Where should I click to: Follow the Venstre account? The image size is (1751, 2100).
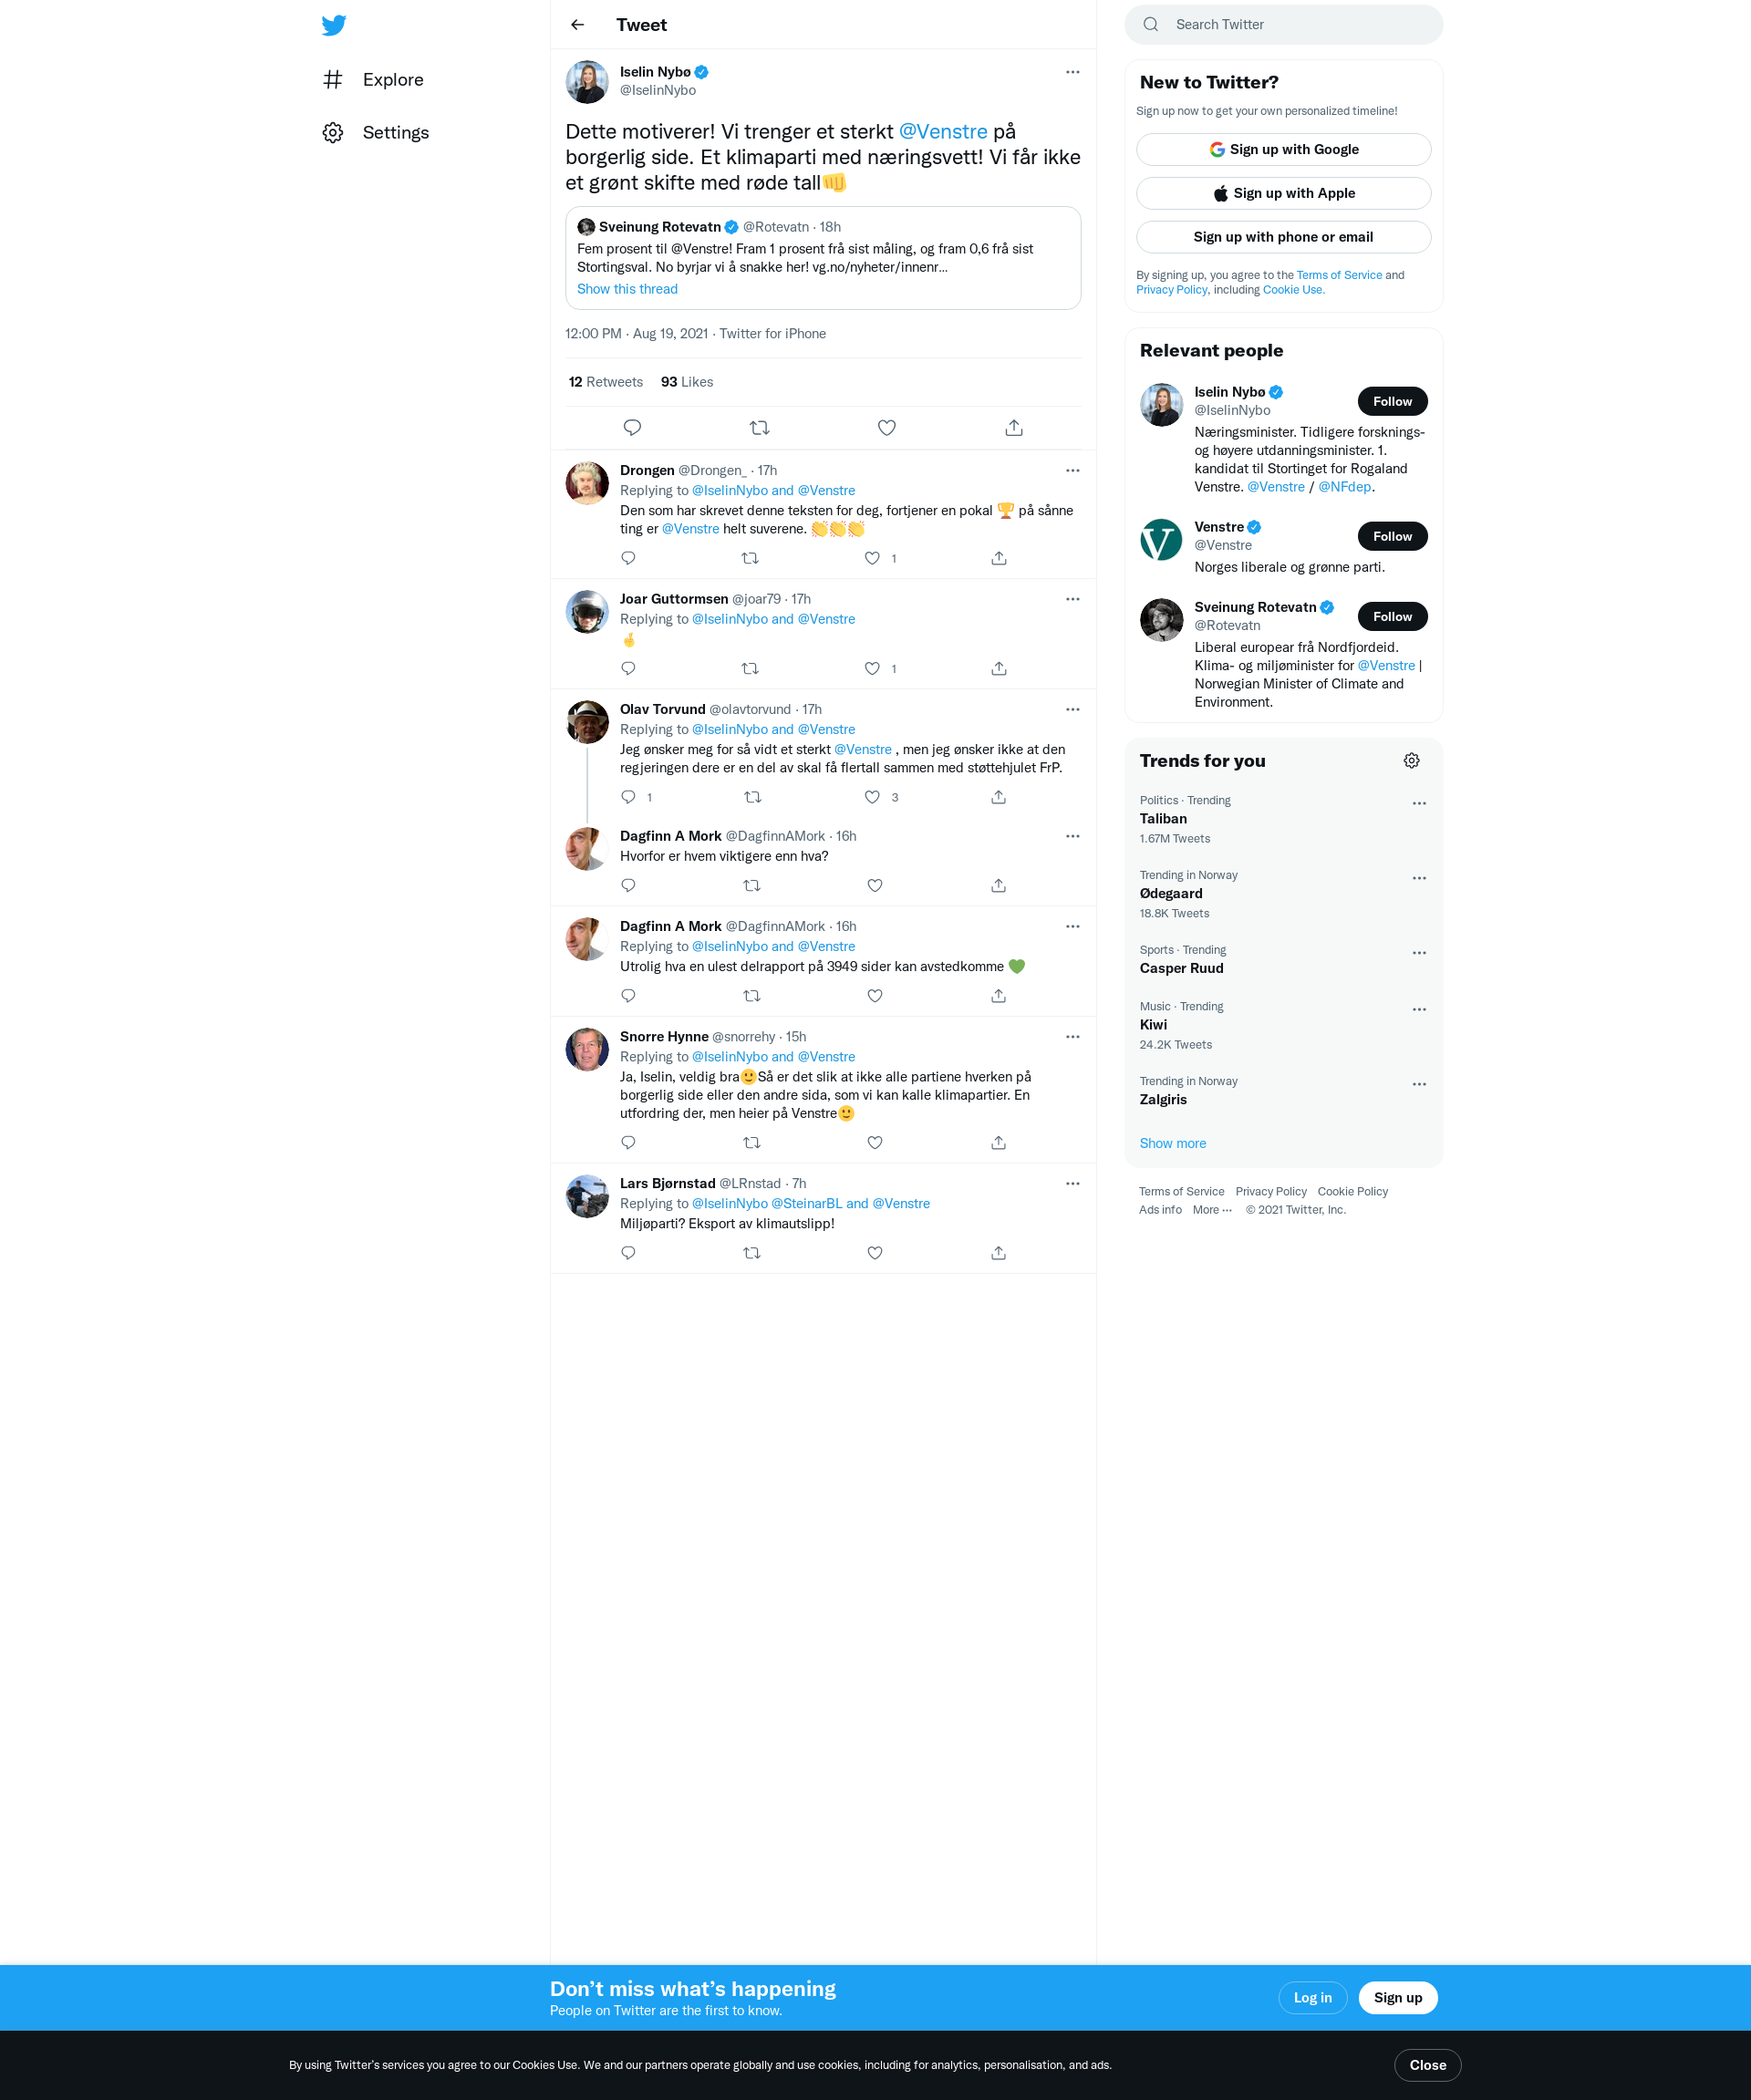point(1392,536)
